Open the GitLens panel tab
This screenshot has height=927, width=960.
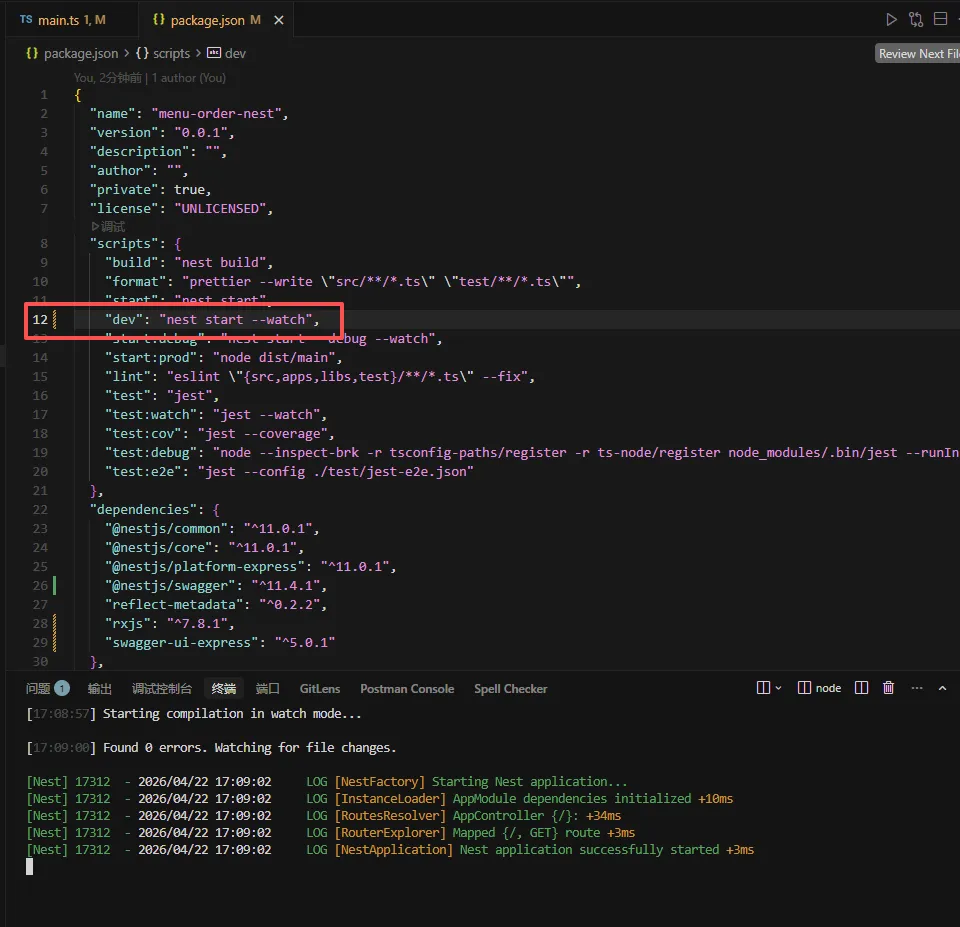[x=320, y=688]
